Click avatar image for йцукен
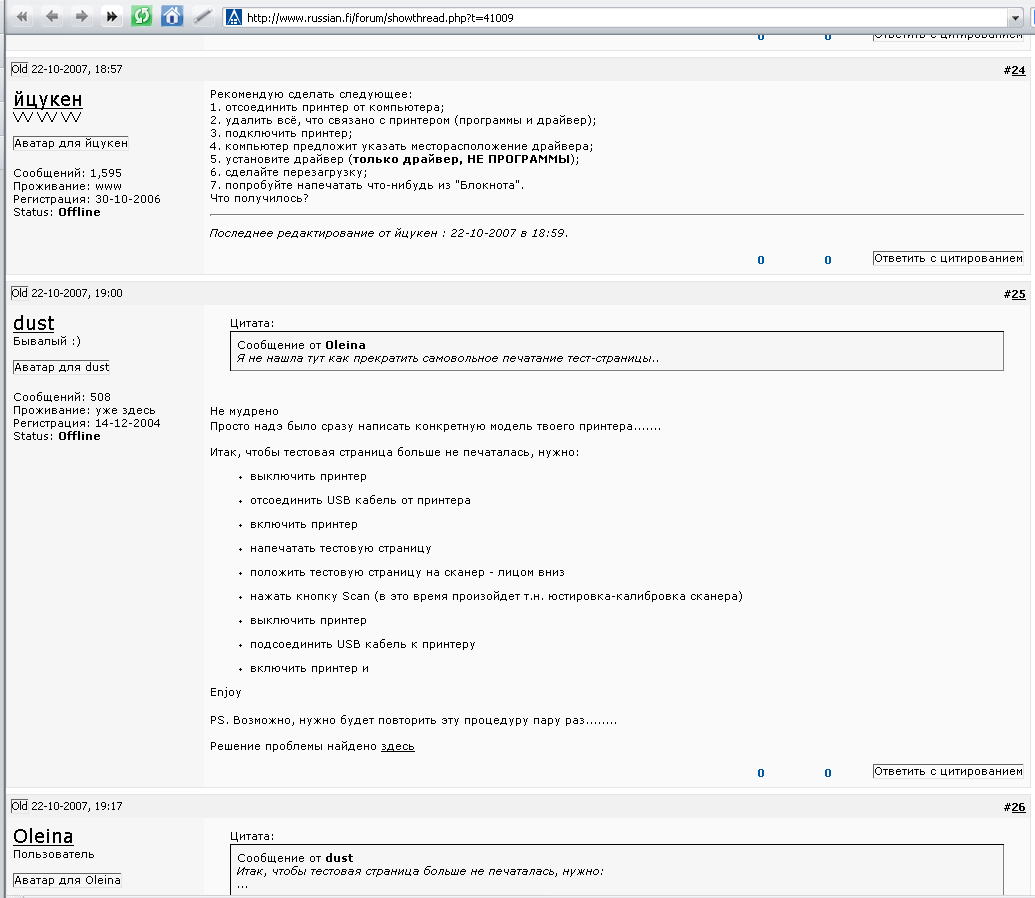The height and width of the screenshot is (898, 1035). [71, 143]
